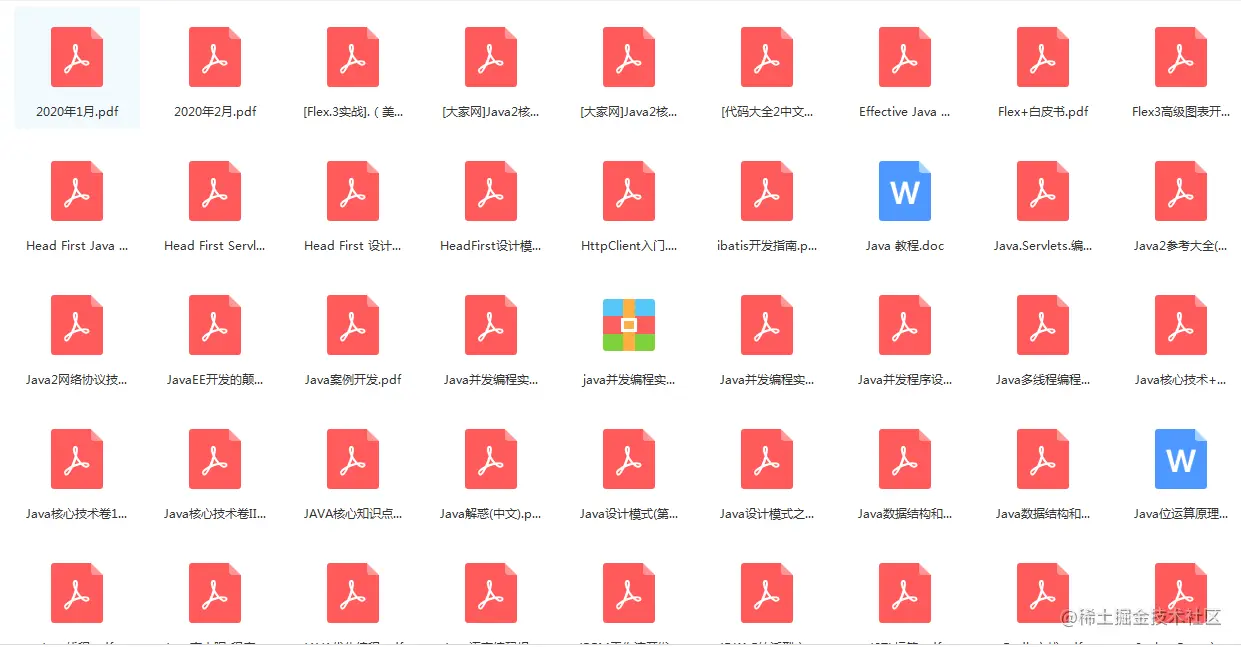Click the Head First Java PDF icon
1241x647 pixels.
[x=77, y=191]
